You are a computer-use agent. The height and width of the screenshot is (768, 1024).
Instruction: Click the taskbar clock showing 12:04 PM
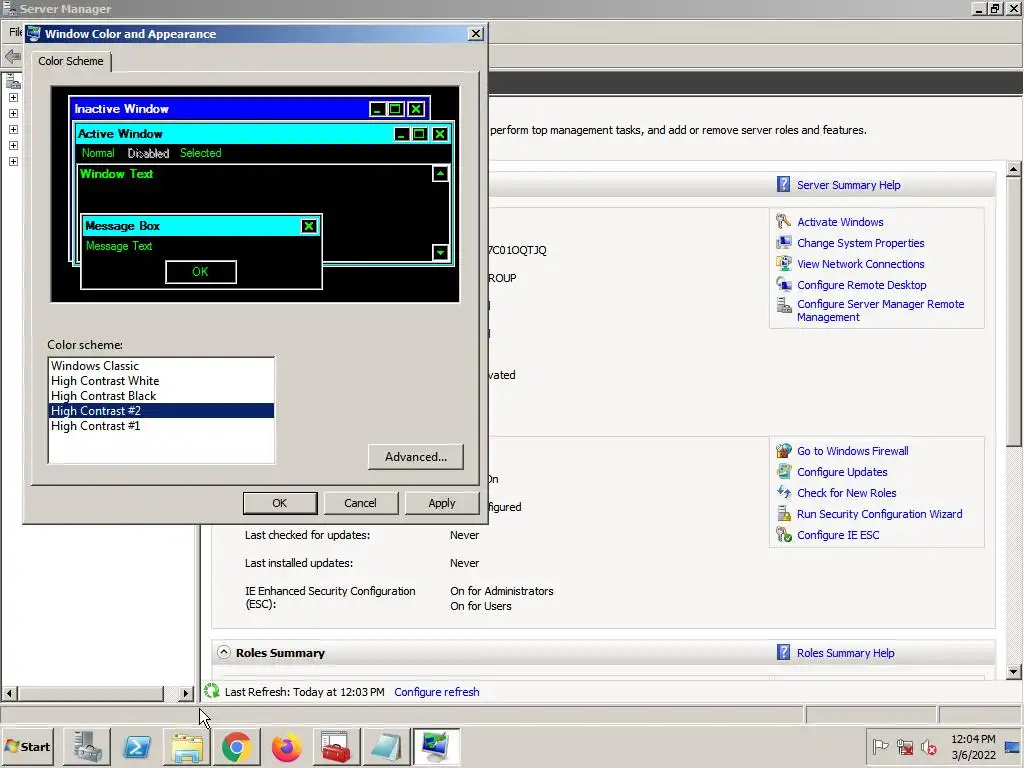pos(973,739)
